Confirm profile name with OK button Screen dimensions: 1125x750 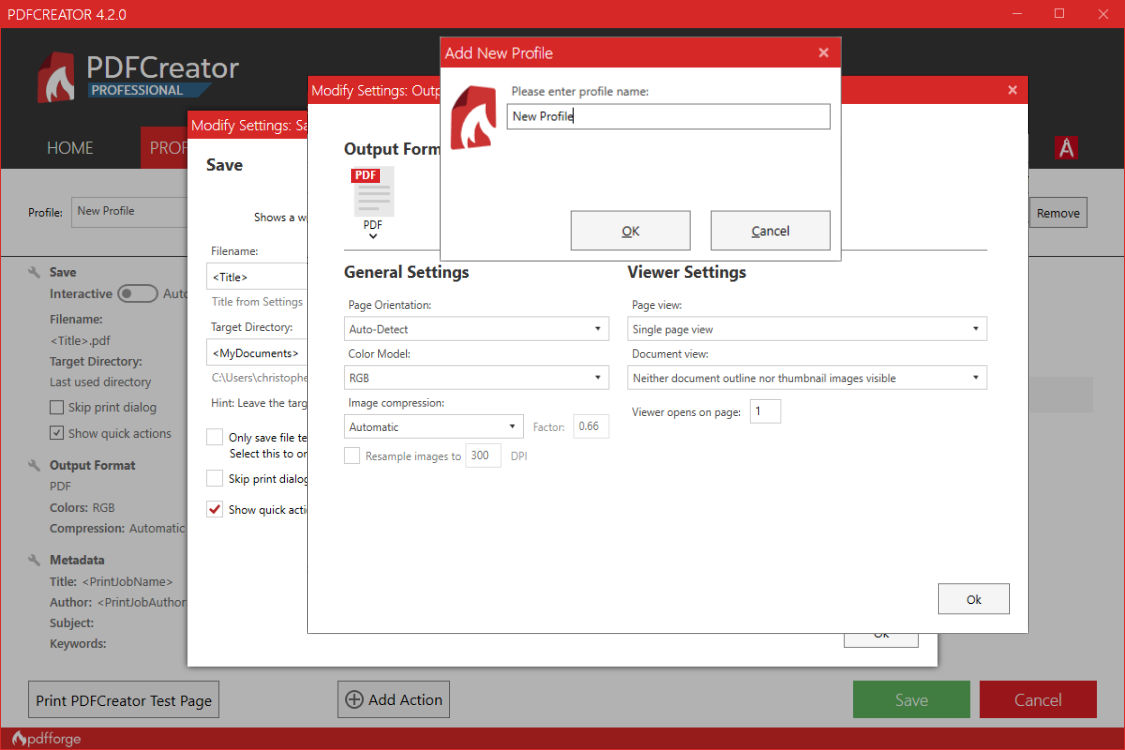[630, 231]
